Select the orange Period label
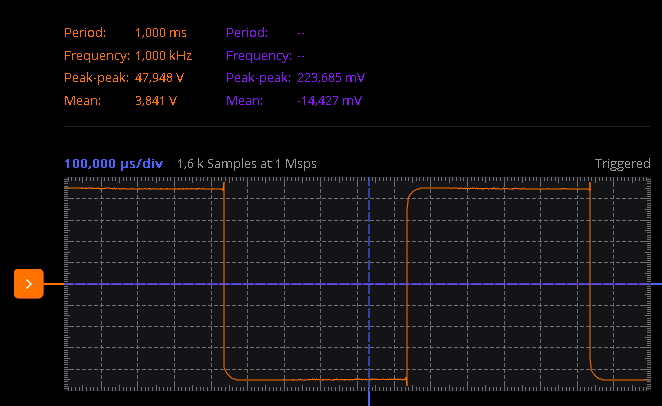This screenshot has width=662, height=406. click(x=84, y=32)
